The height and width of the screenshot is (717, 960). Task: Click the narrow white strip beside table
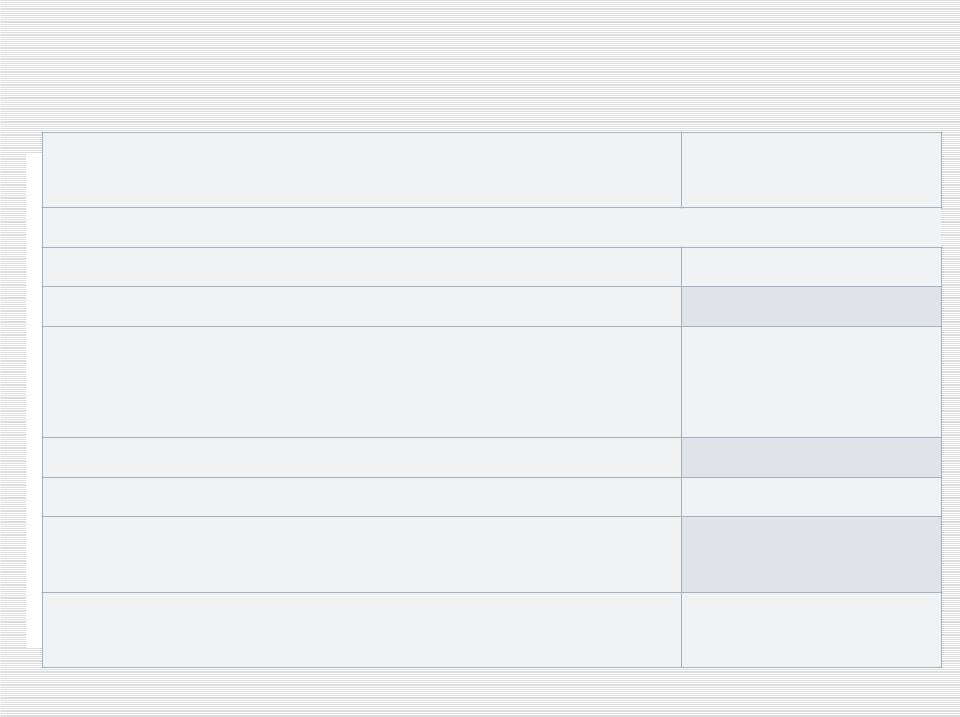[x=34, y=400]
